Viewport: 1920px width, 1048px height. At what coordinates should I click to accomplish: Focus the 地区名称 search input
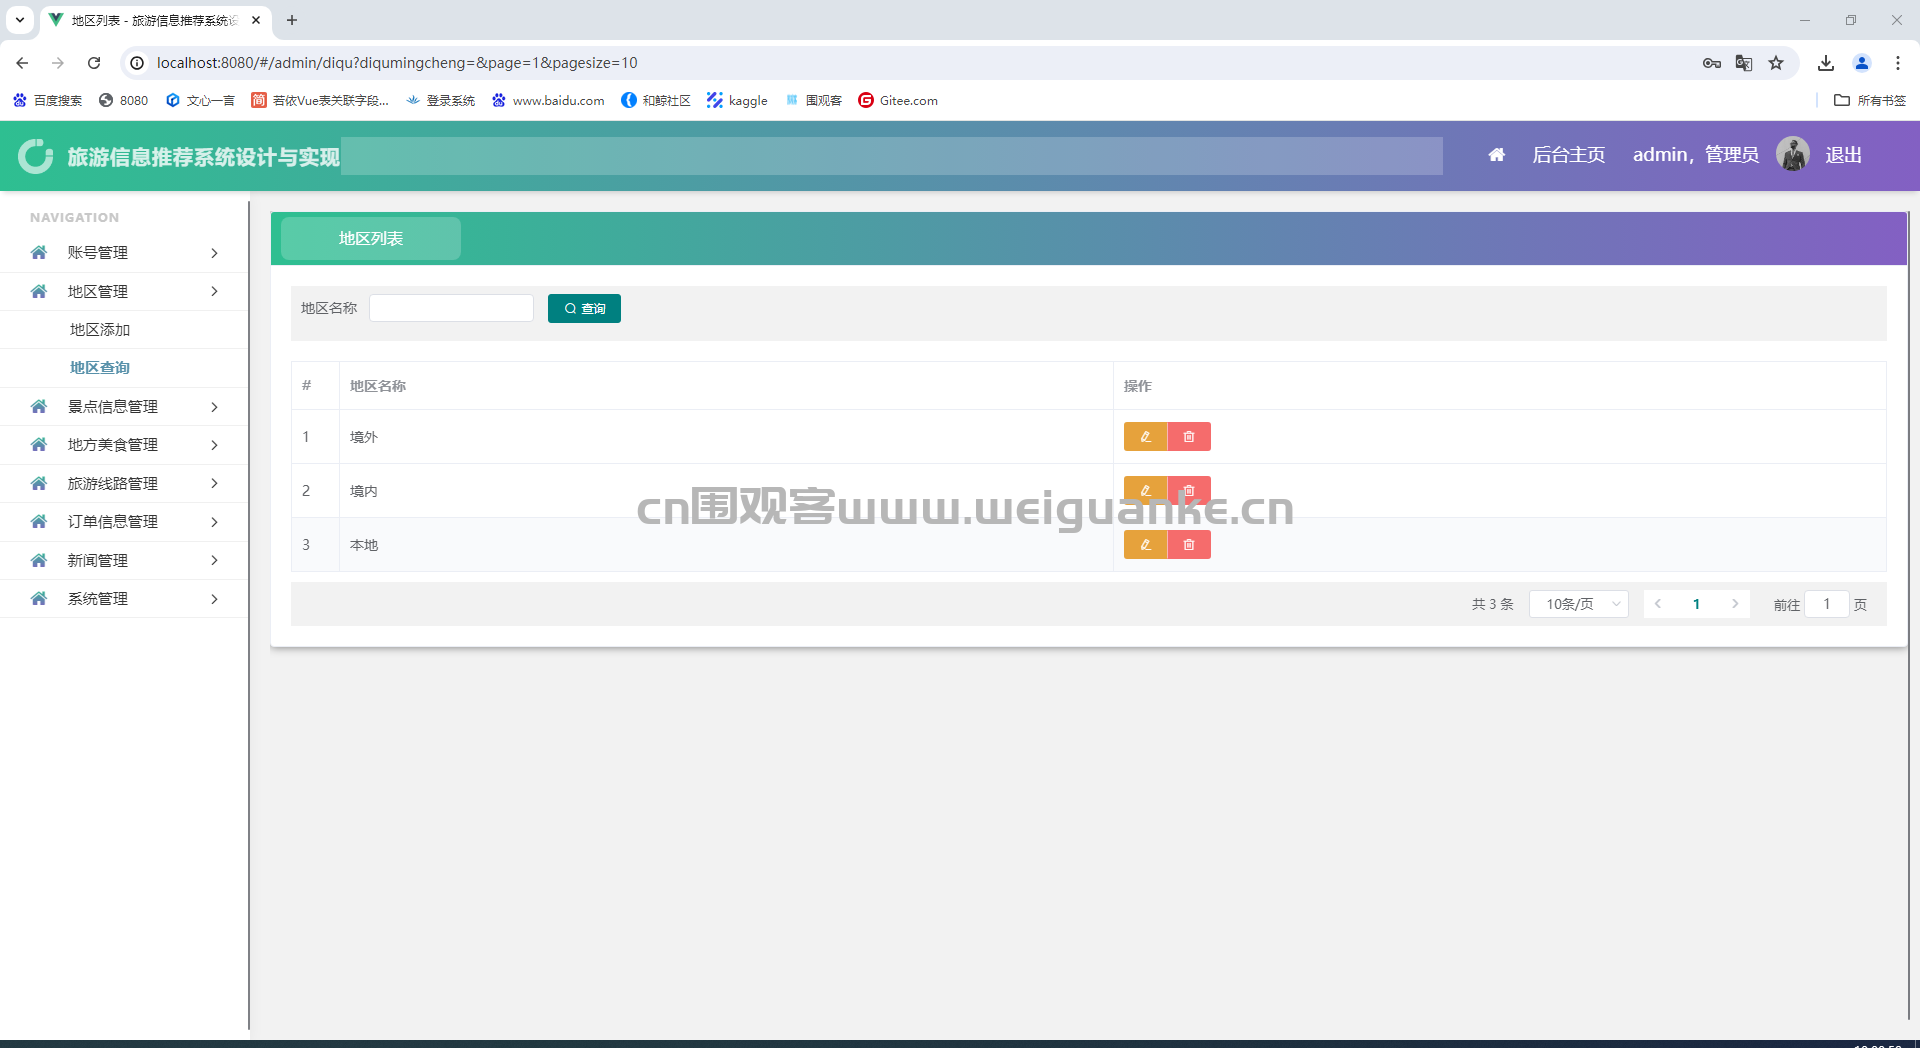click(451, 308)
